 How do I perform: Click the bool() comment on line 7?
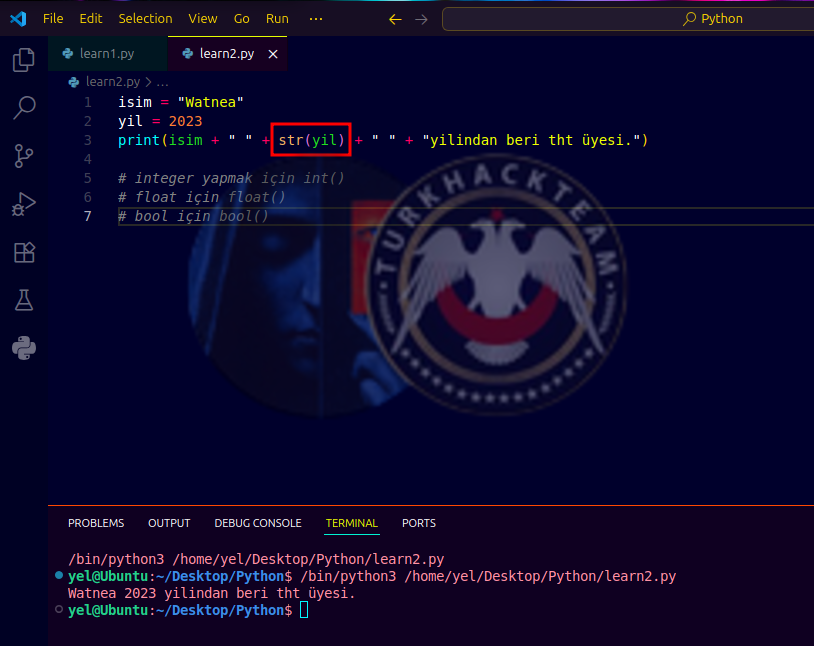[193, 216]
